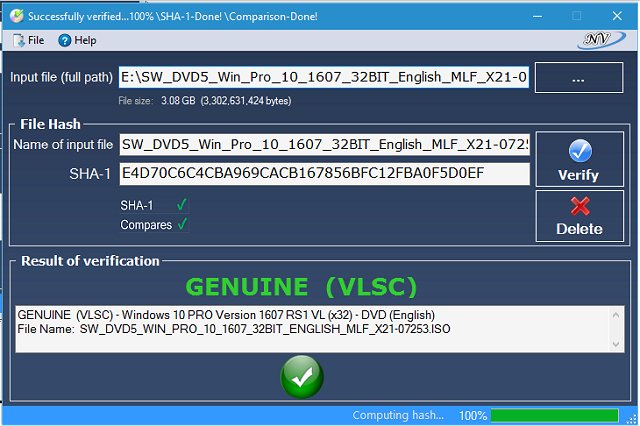Click the result box scroll up arrow

(616, 315)
